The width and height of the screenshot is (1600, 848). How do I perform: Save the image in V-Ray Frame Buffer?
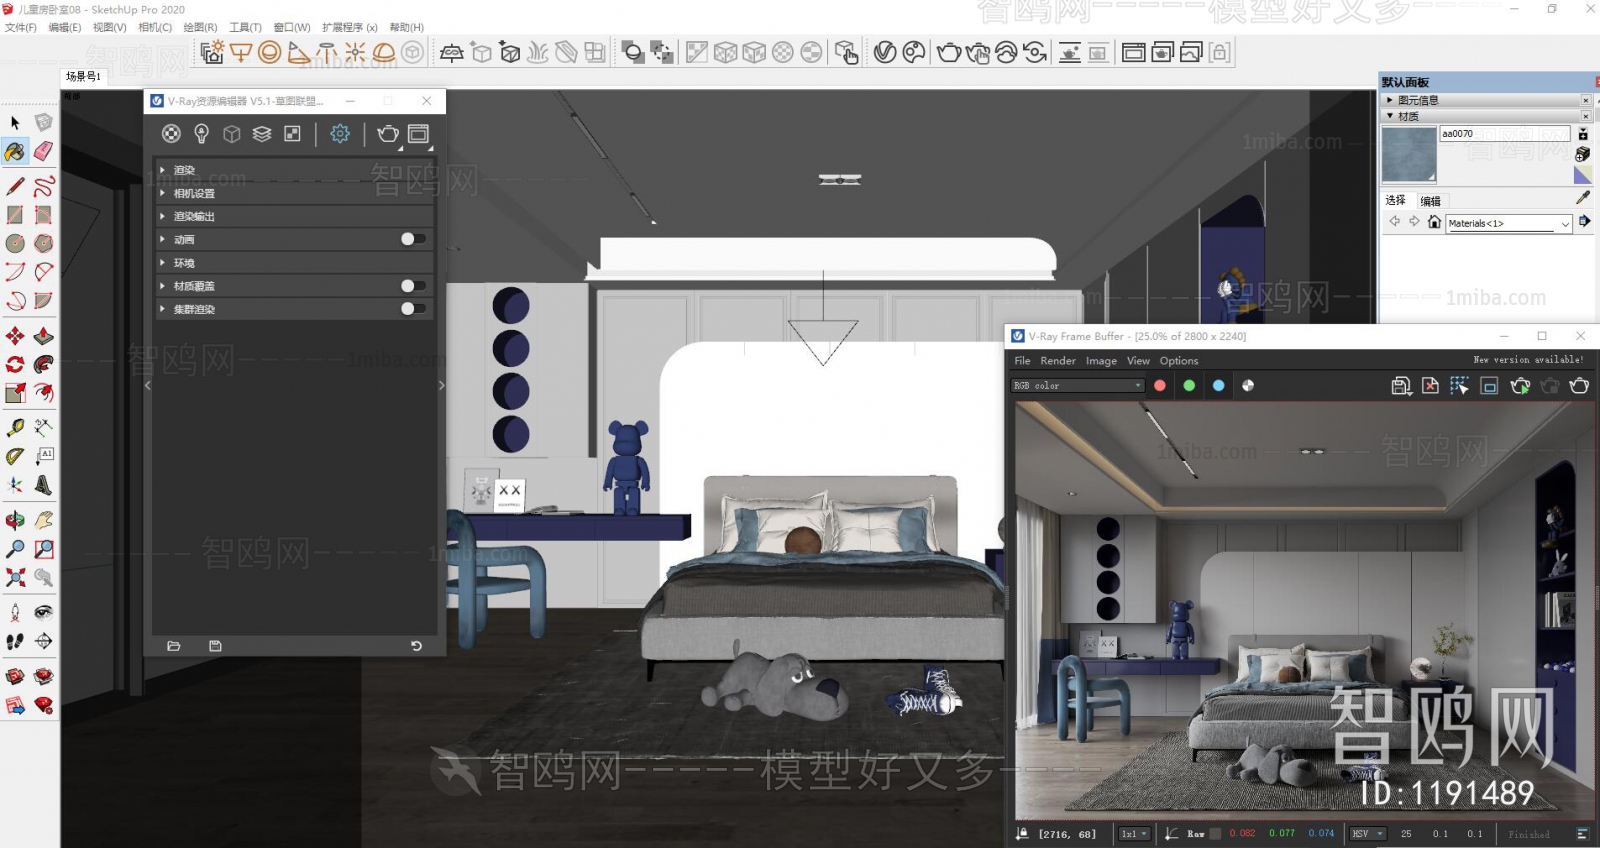coord(1401,386)
